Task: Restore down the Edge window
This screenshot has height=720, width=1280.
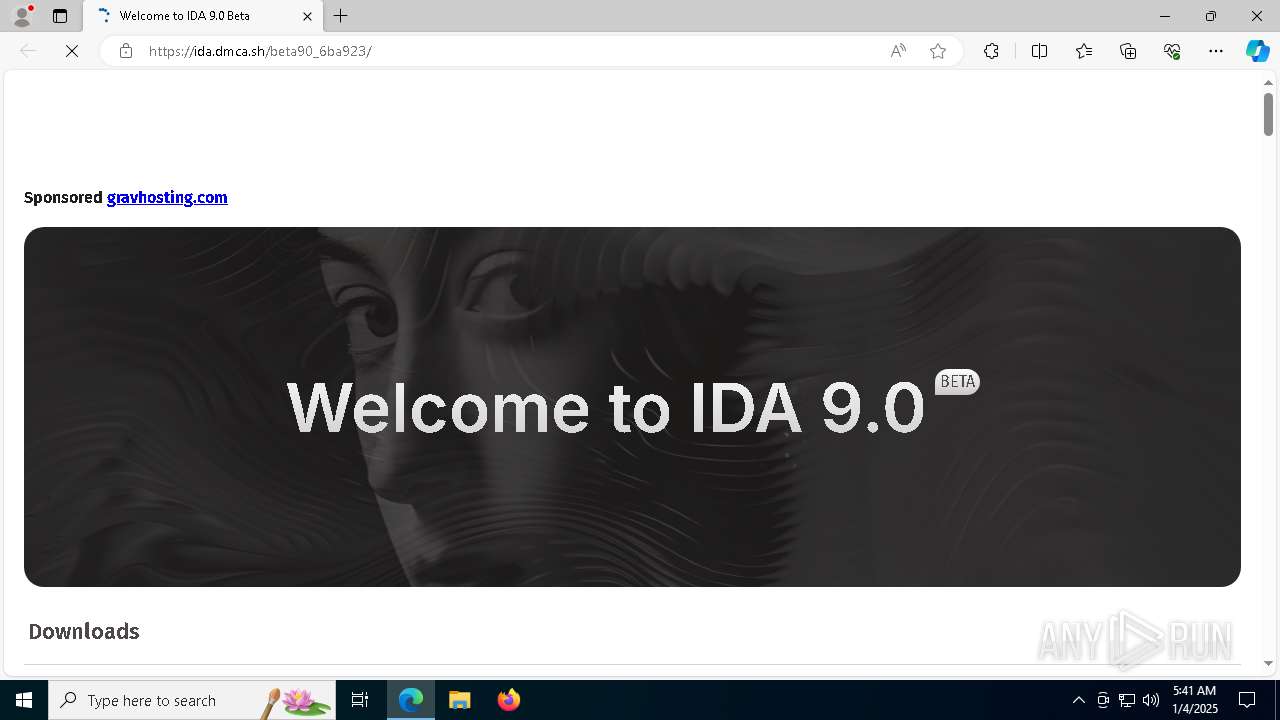Action: click(1211, 16)
